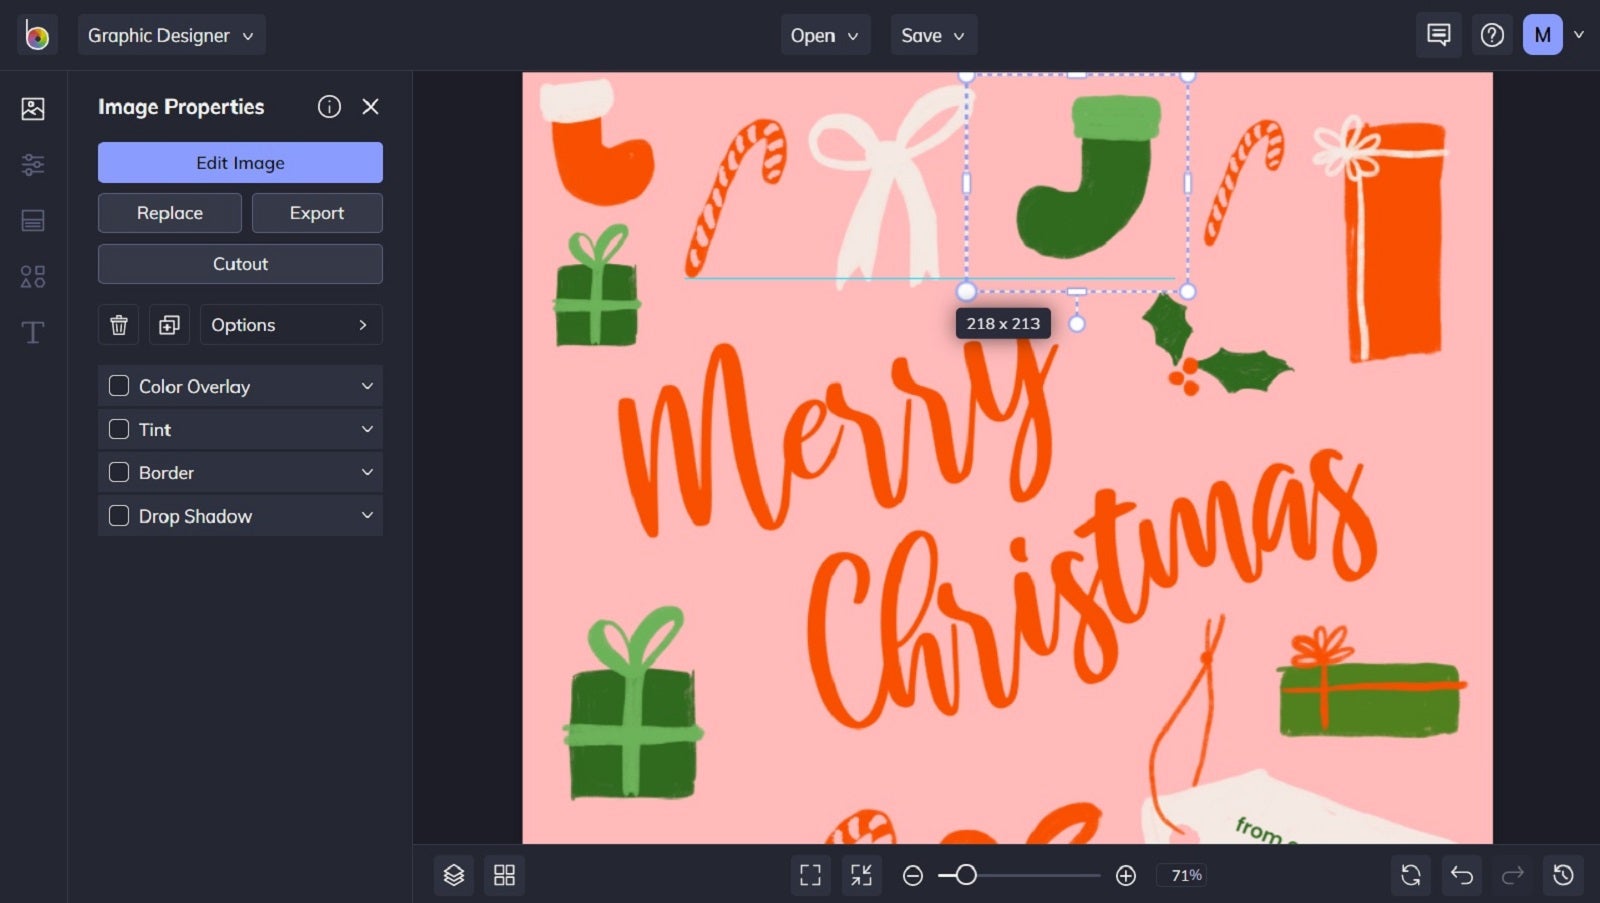Open the Layers panel icon
The width and height of the screenshot is (1600, 903).
pyautogui.click(x=454, y=875)
